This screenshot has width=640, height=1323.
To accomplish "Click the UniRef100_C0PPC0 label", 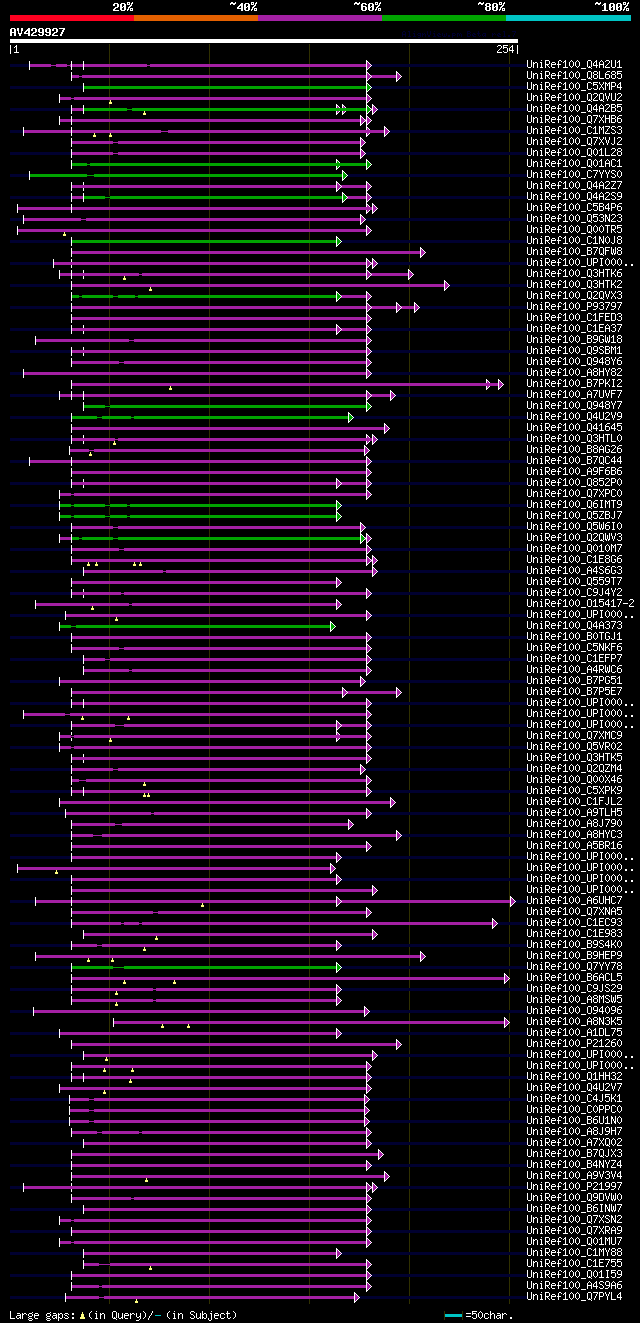I will click(575, 1109).
